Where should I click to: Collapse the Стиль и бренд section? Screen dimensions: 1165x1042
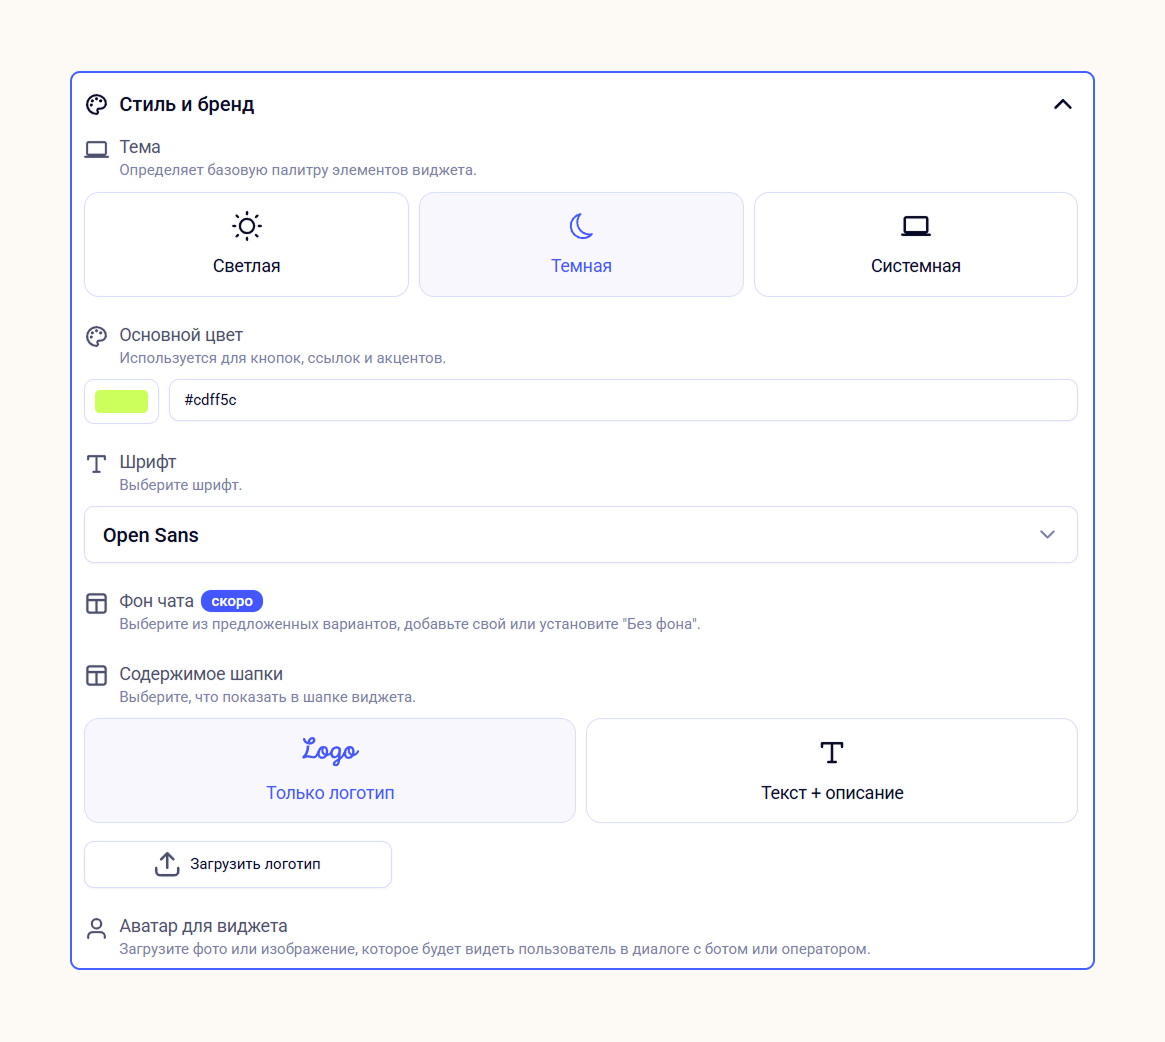[x=1062, y=105]
